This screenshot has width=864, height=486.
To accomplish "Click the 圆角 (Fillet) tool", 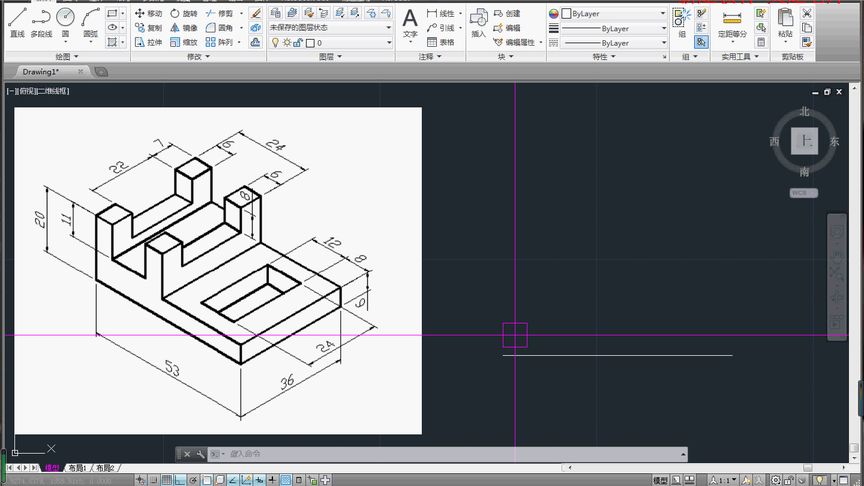I will point(219,28).
